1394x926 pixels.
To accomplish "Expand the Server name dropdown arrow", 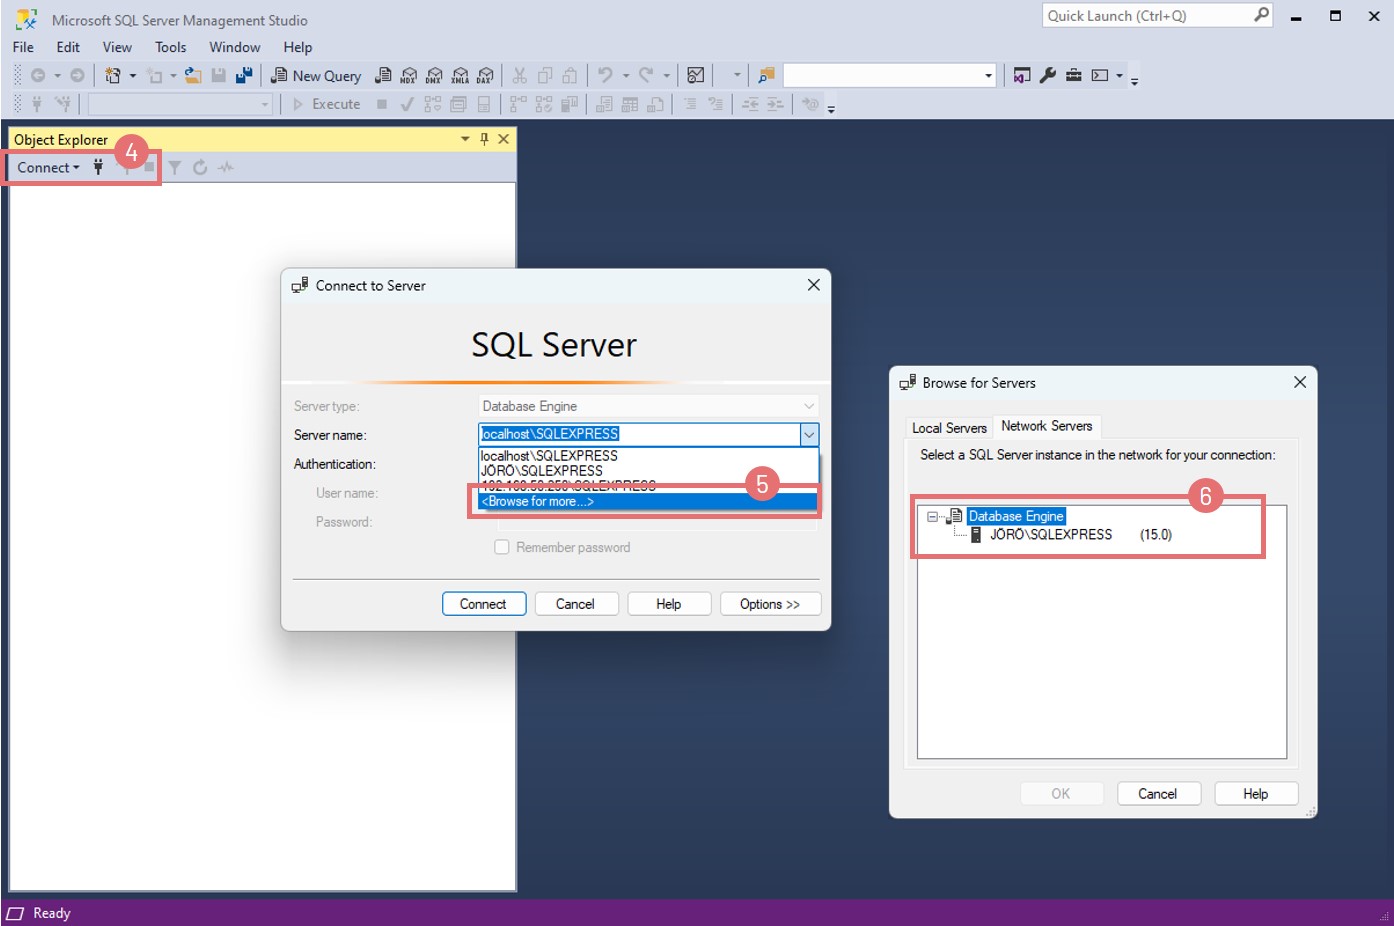I will (x=809, y=434).
